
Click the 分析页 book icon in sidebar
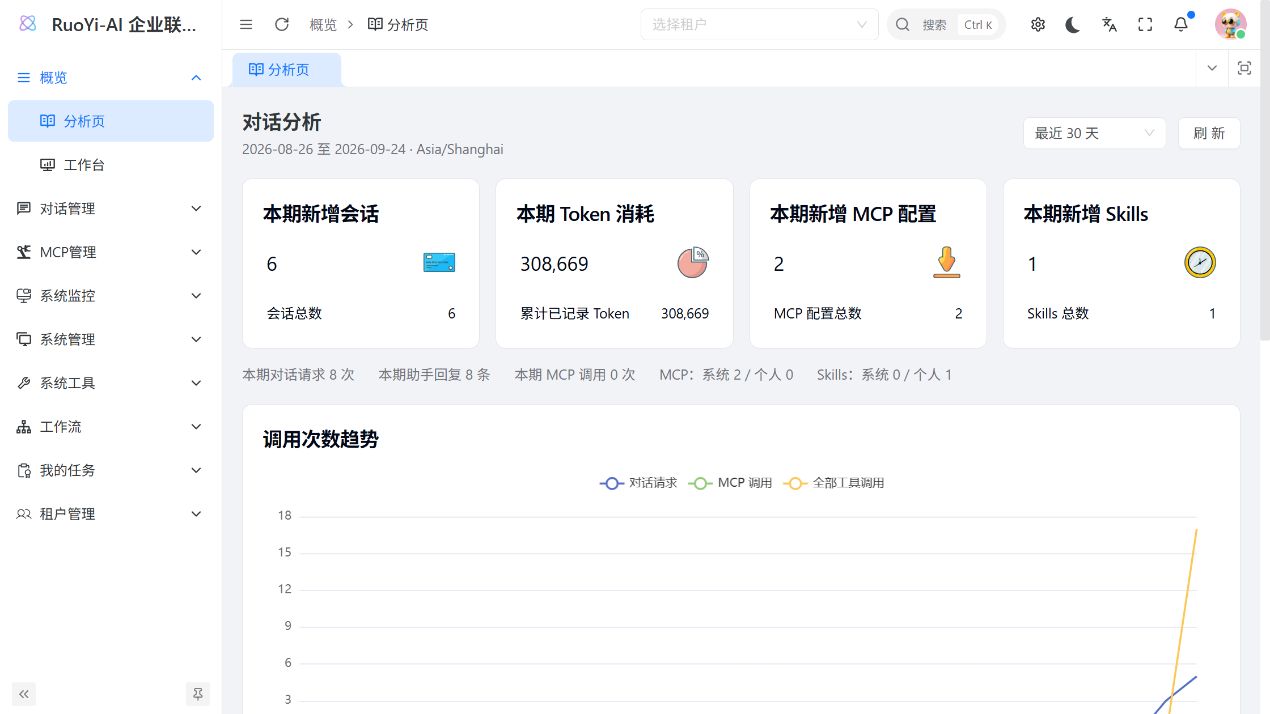pos(47,121)
